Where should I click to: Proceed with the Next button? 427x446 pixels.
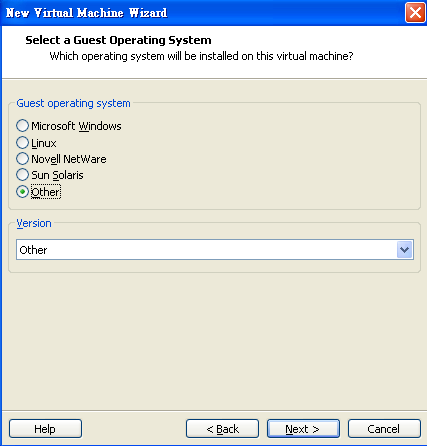(x=303, y=429)
